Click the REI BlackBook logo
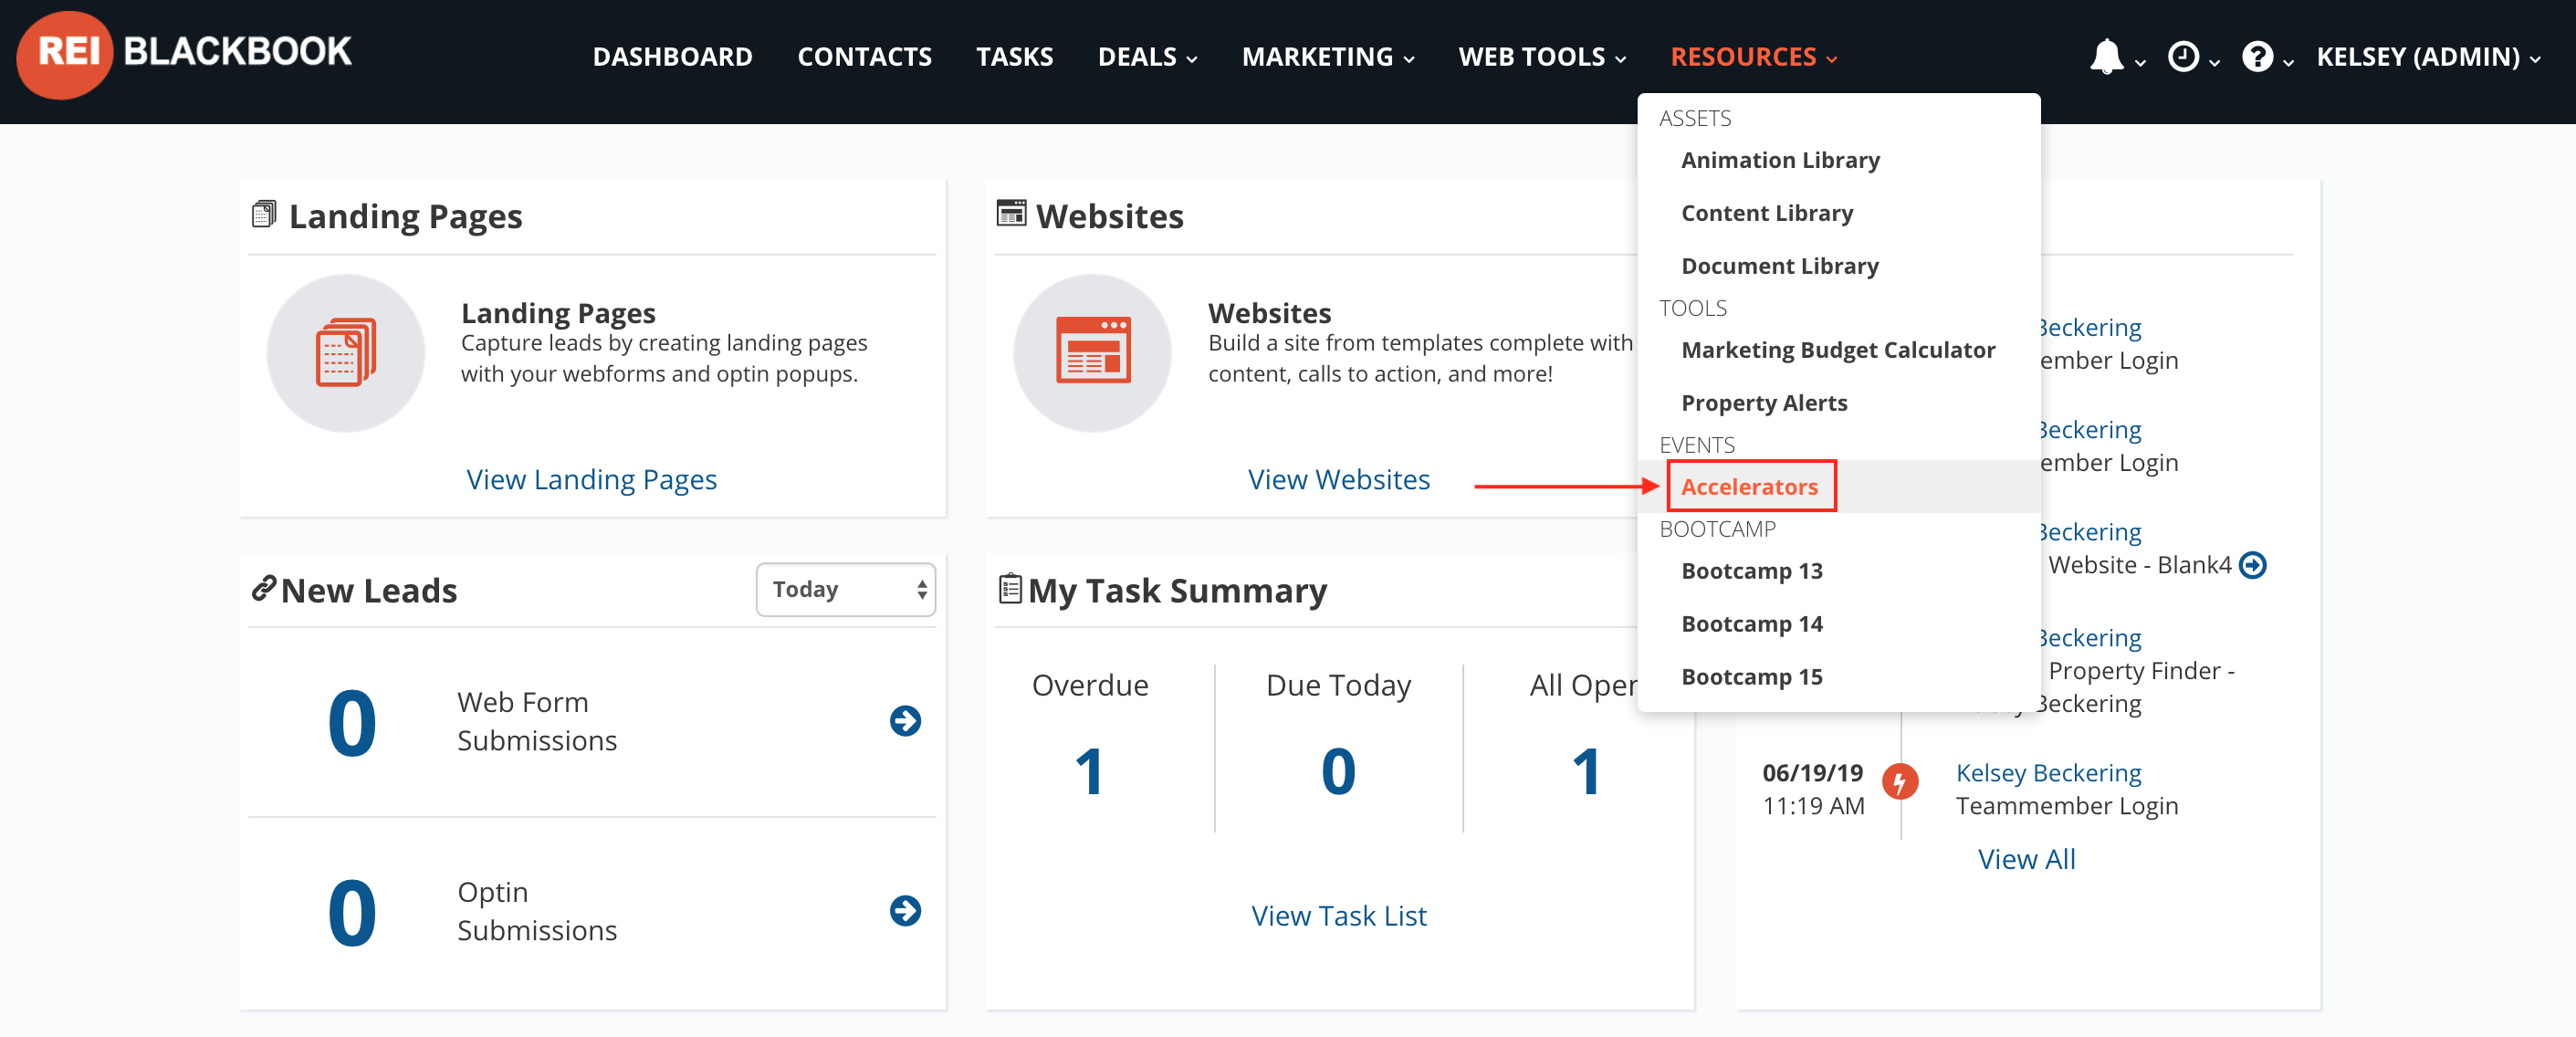2576x1037 pixels. pos(184,54)
